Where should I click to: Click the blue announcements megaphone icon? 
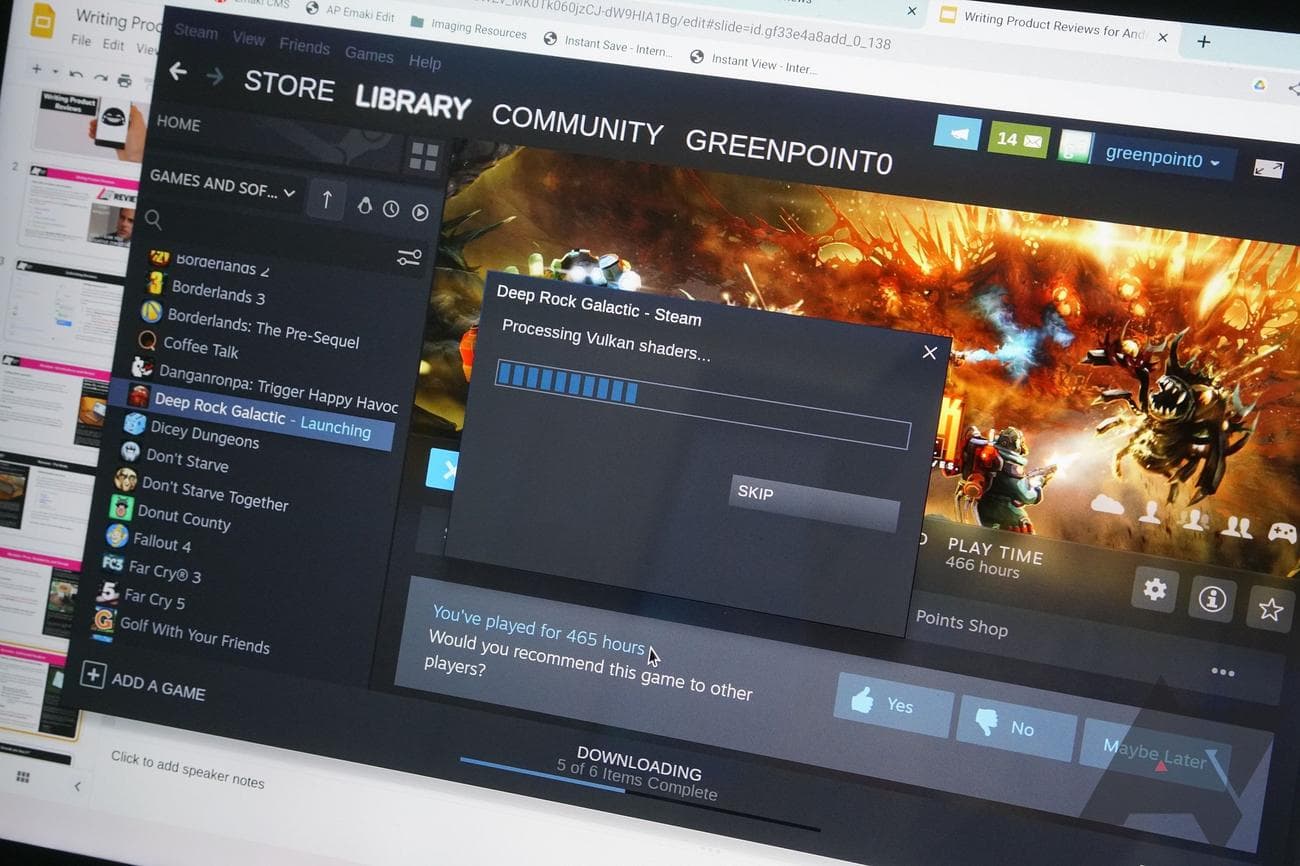coord(957,133)
